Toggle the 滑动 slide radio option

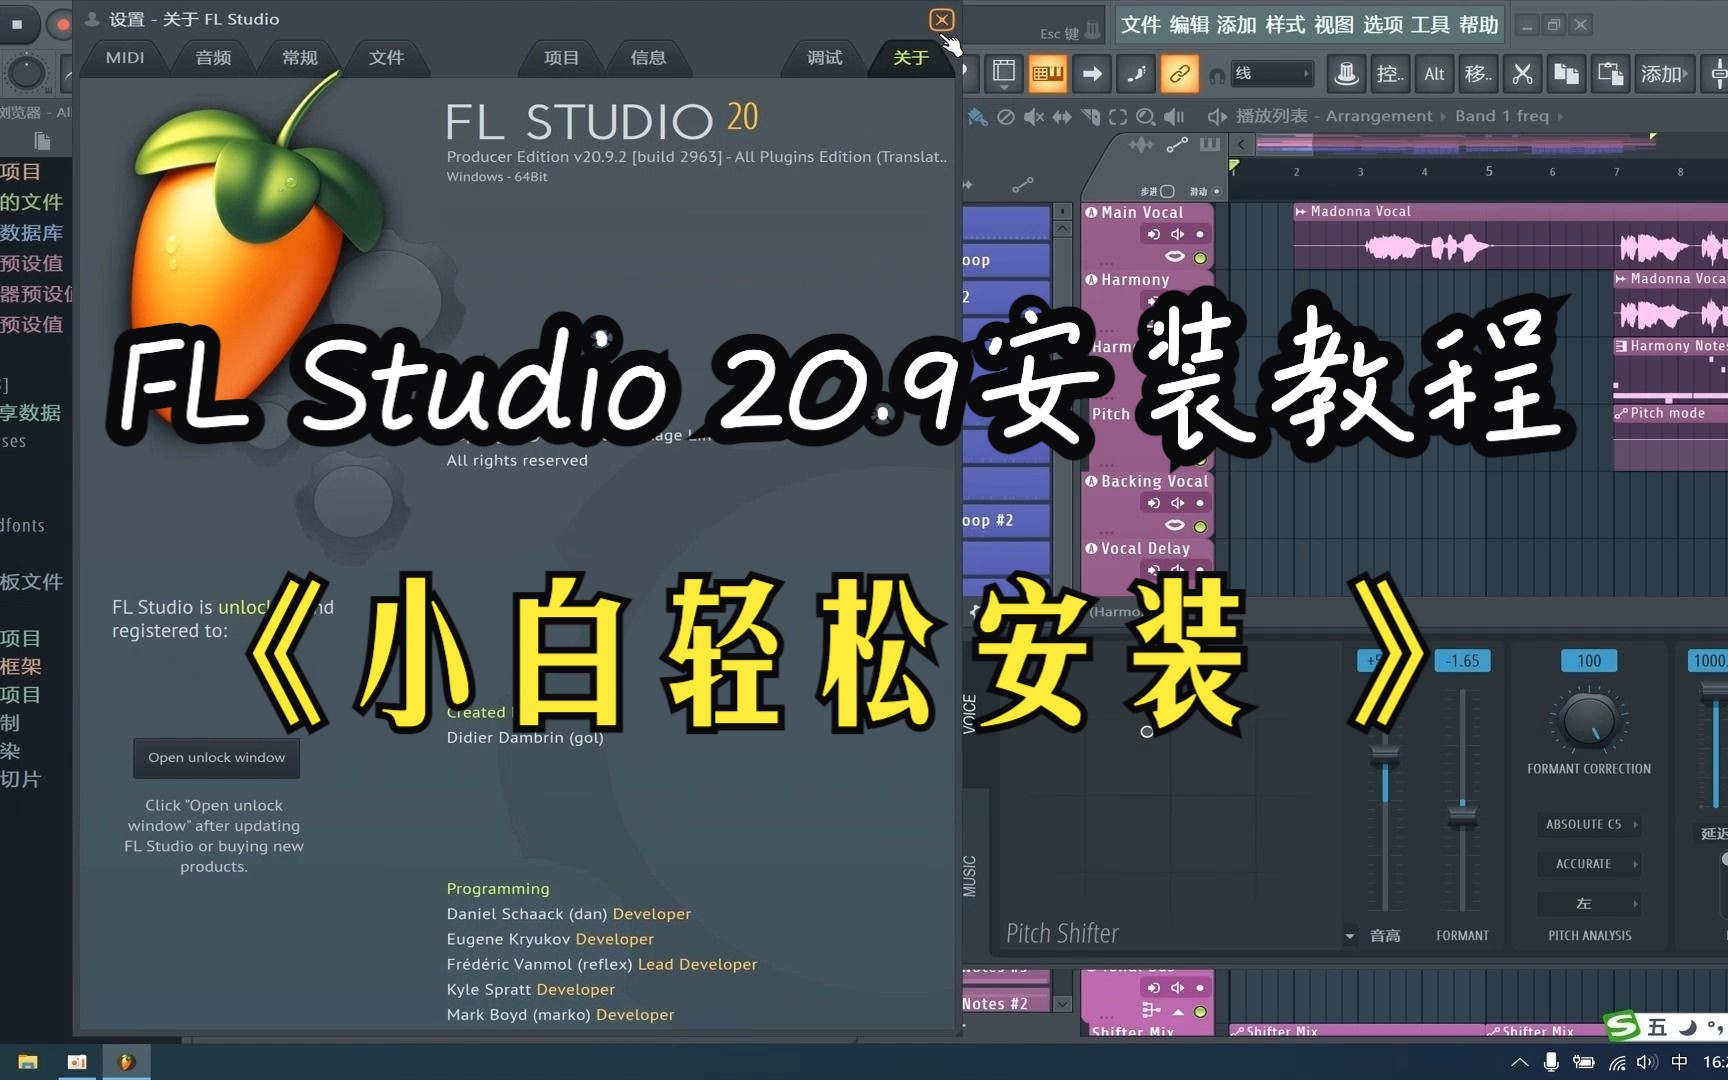click(x=1216, y=191)
